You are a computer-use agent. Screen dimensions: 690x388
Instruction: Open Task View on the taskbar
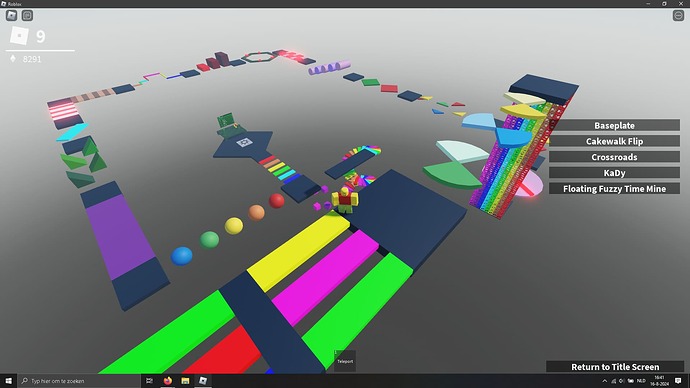point(150,381)
